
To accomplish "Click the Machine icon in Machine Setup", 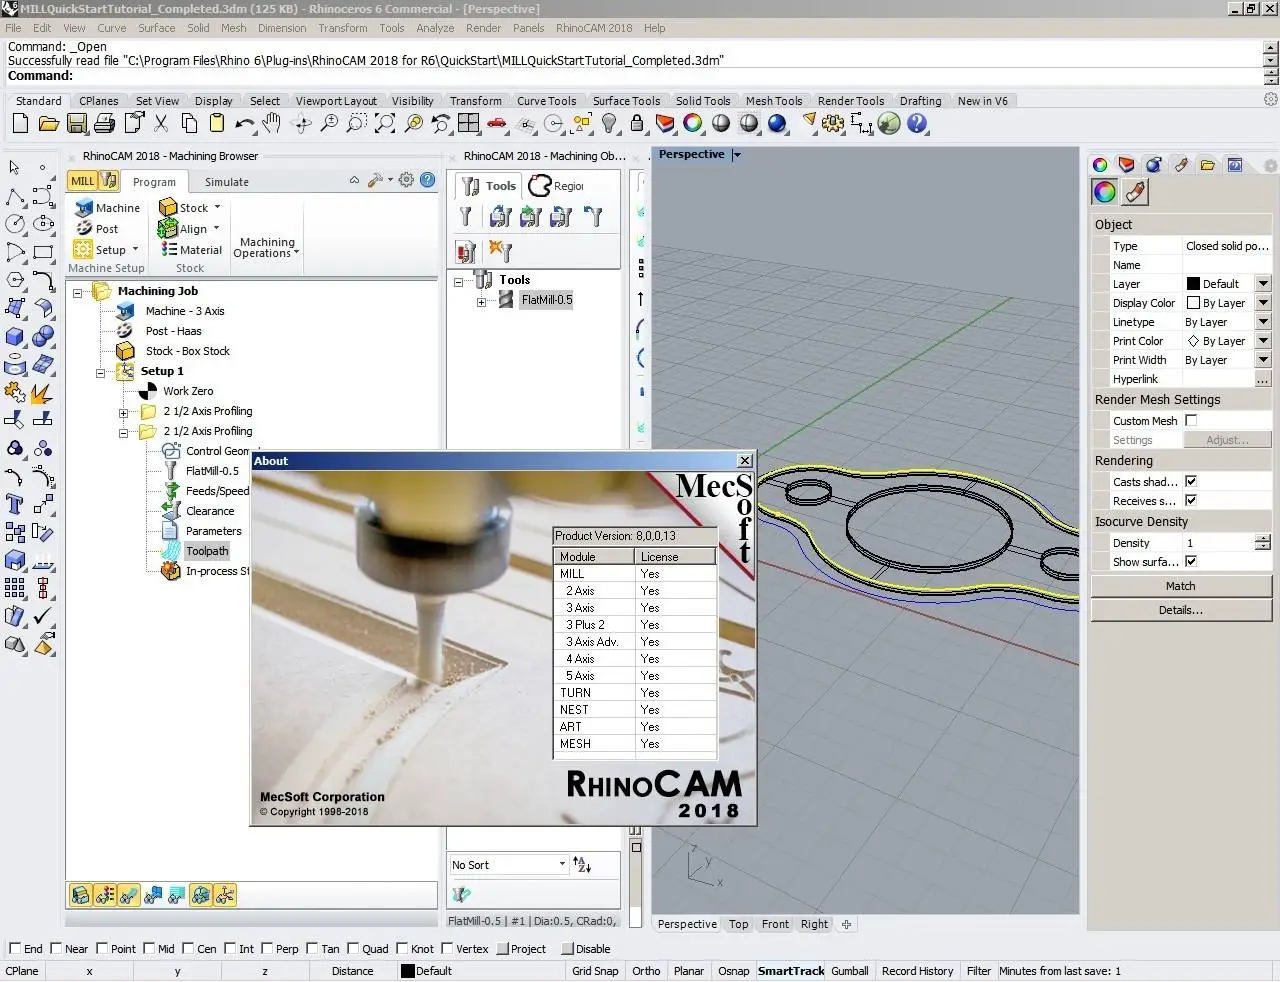I will 84,208.
